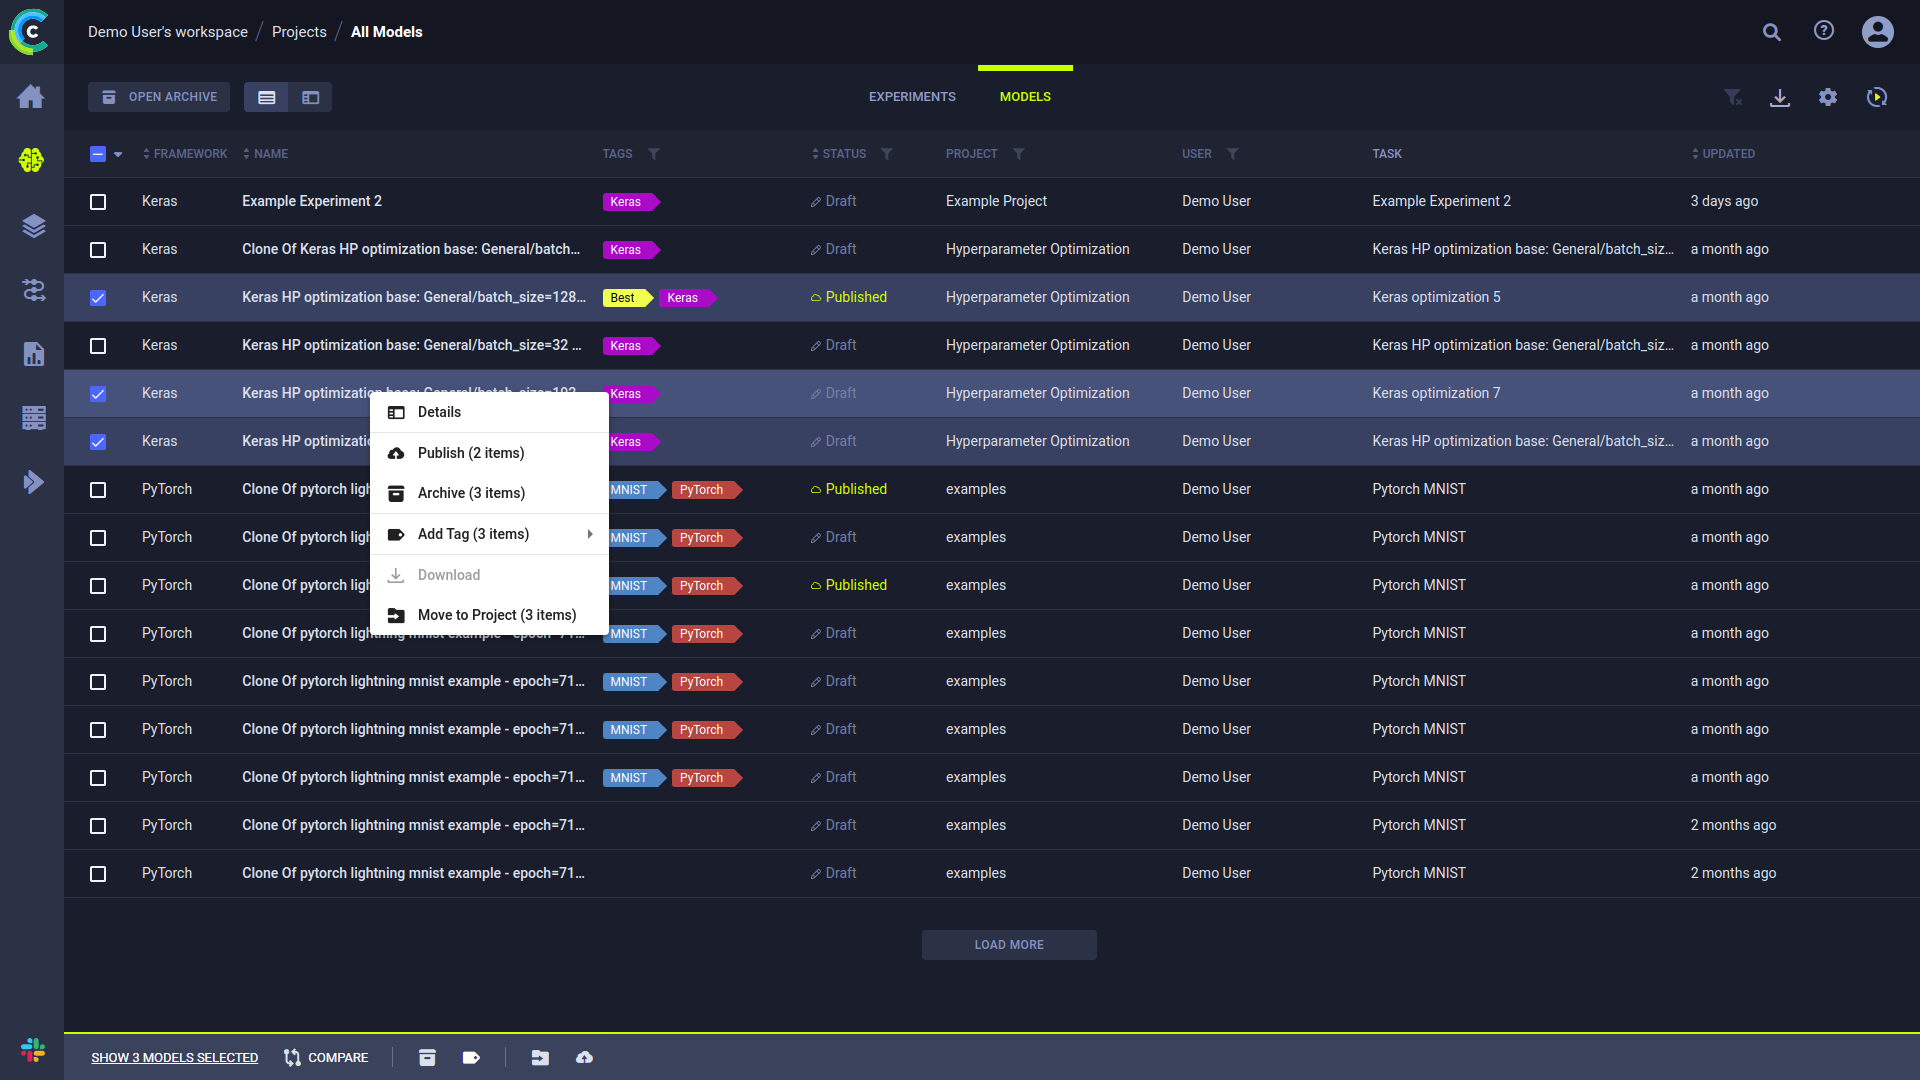Click the Best tag label
Viewport: 1920px width, 1080px height.
coord(623,298)
